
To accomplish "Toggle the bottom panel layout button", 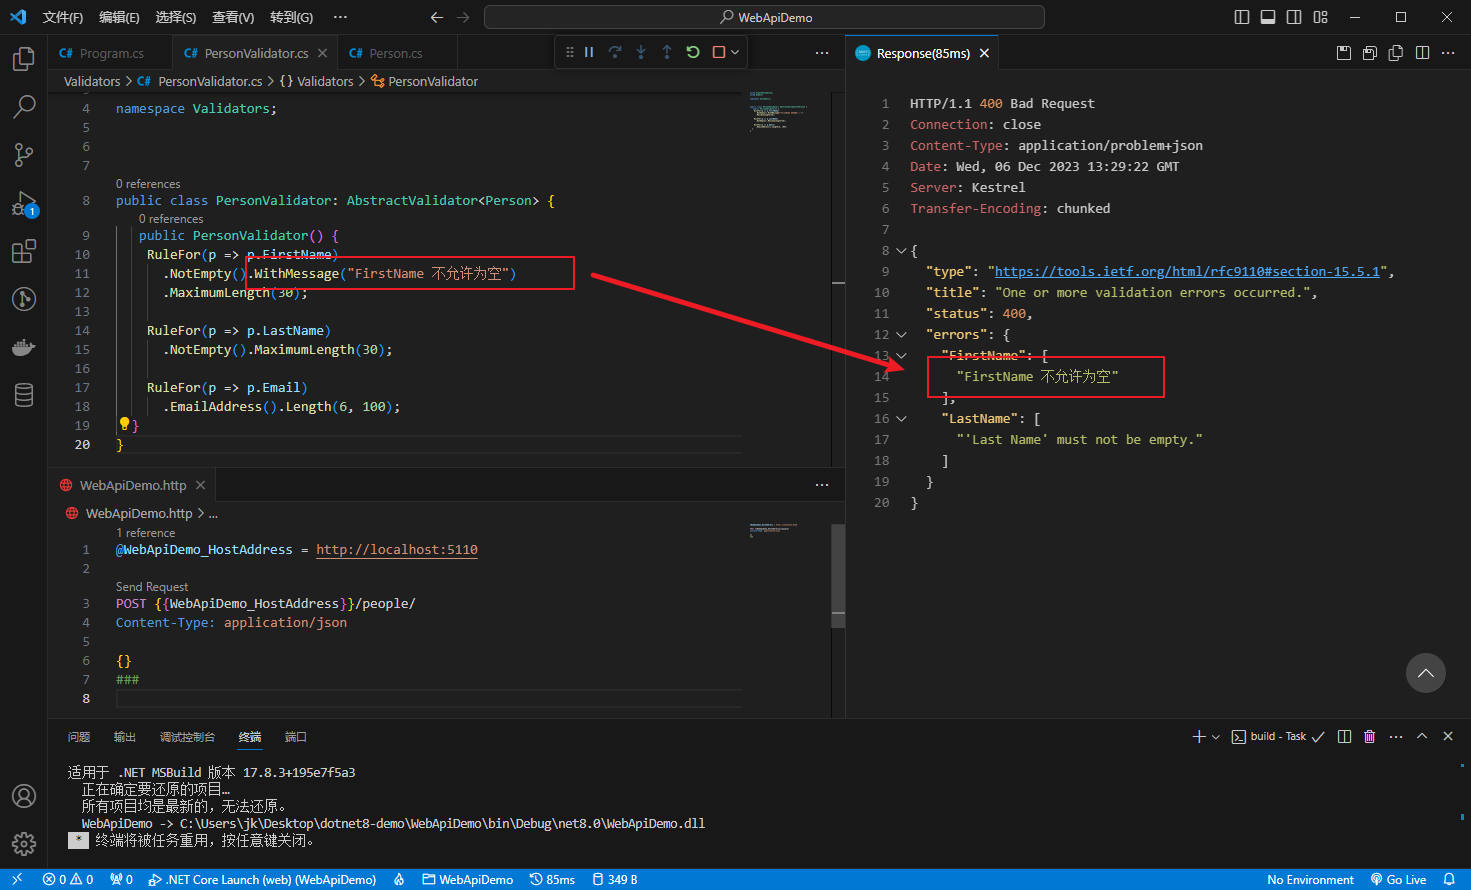I will coord(1268,17).
